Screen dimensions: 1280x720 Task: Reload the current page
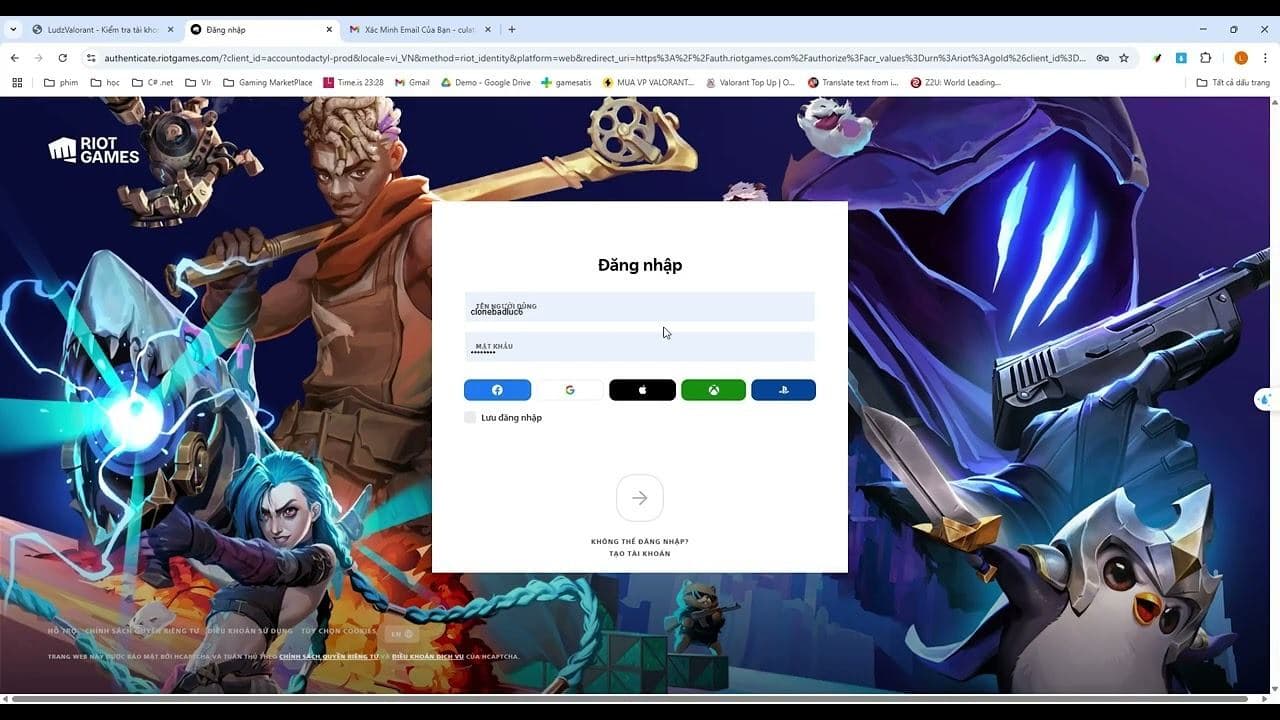[62, 58]
